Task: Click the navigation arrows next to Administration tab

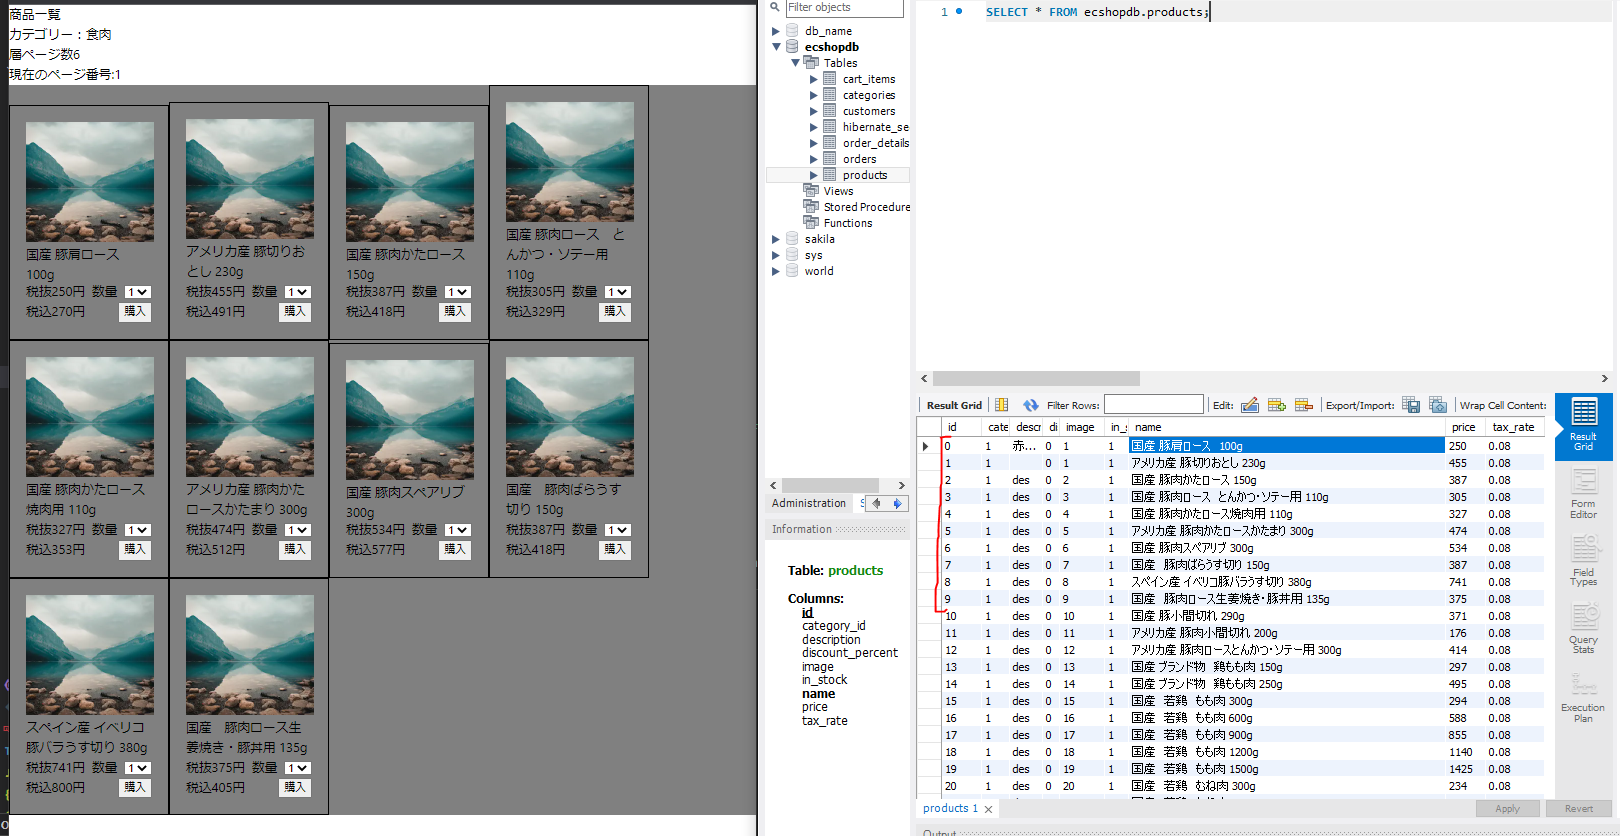Action: 887,503
